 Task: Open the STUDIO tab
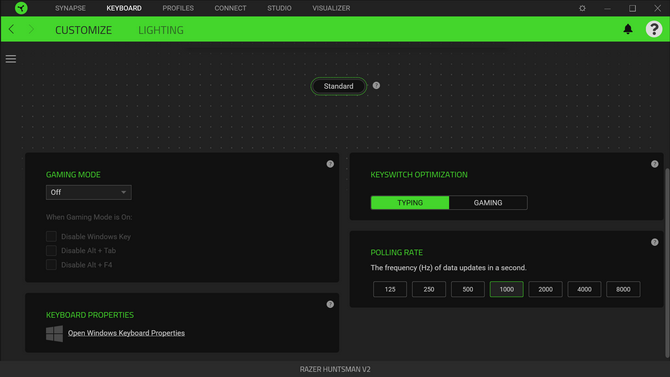point(279,8)
